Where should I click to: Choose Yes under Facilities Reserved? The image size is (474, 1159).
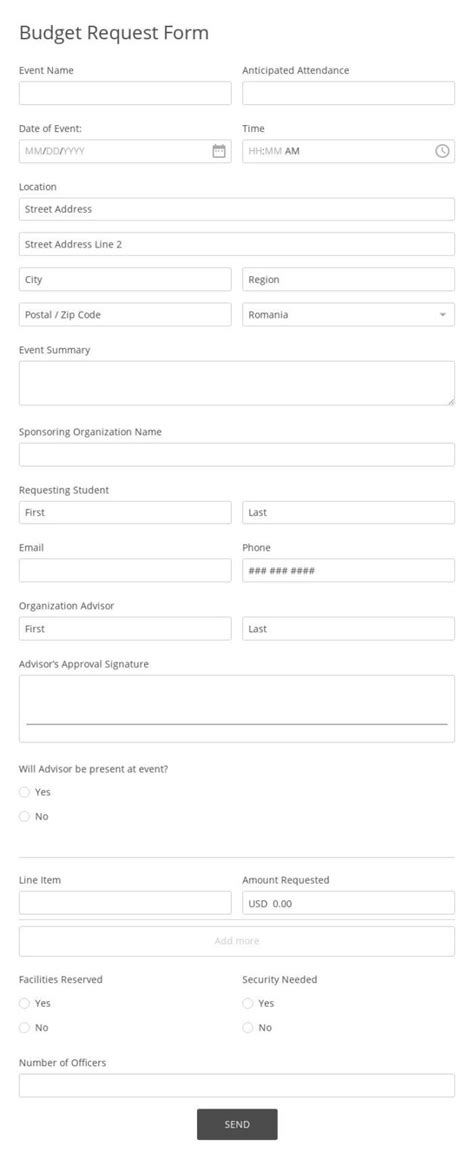24,1004
